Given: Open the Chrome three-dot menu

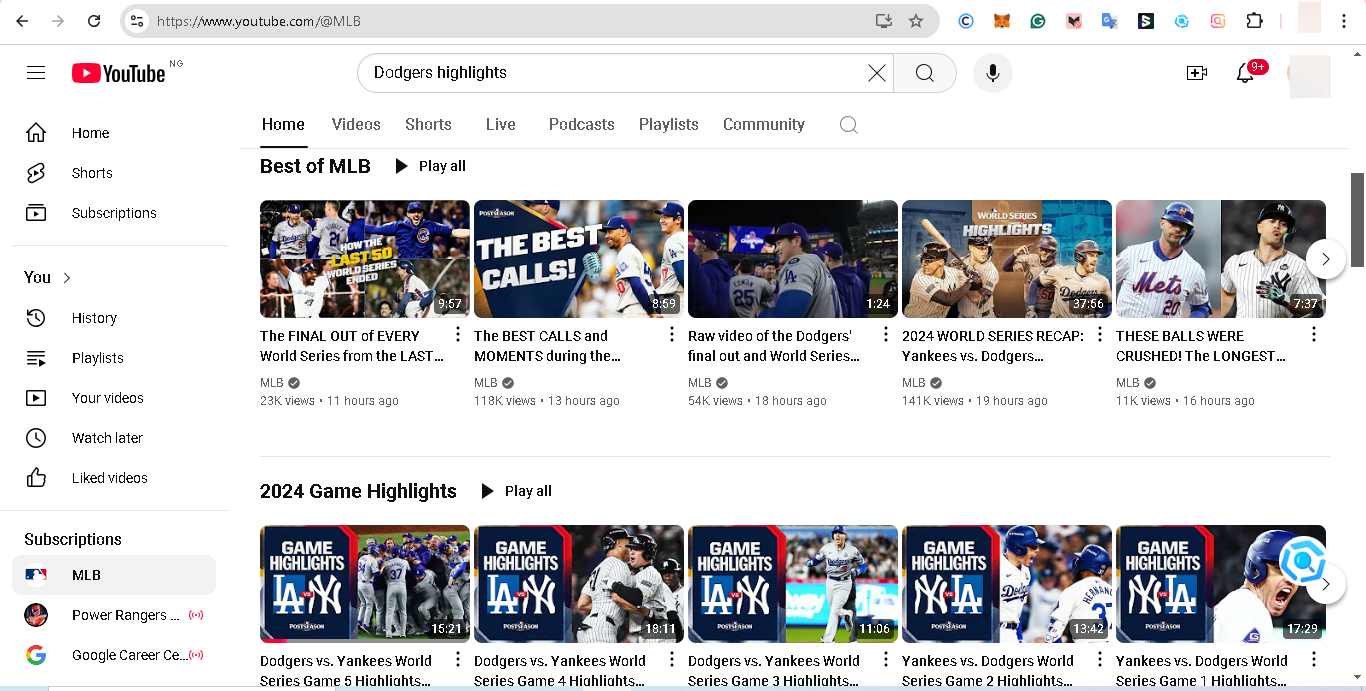Looking at the screenshot, I should point(1344,21).
